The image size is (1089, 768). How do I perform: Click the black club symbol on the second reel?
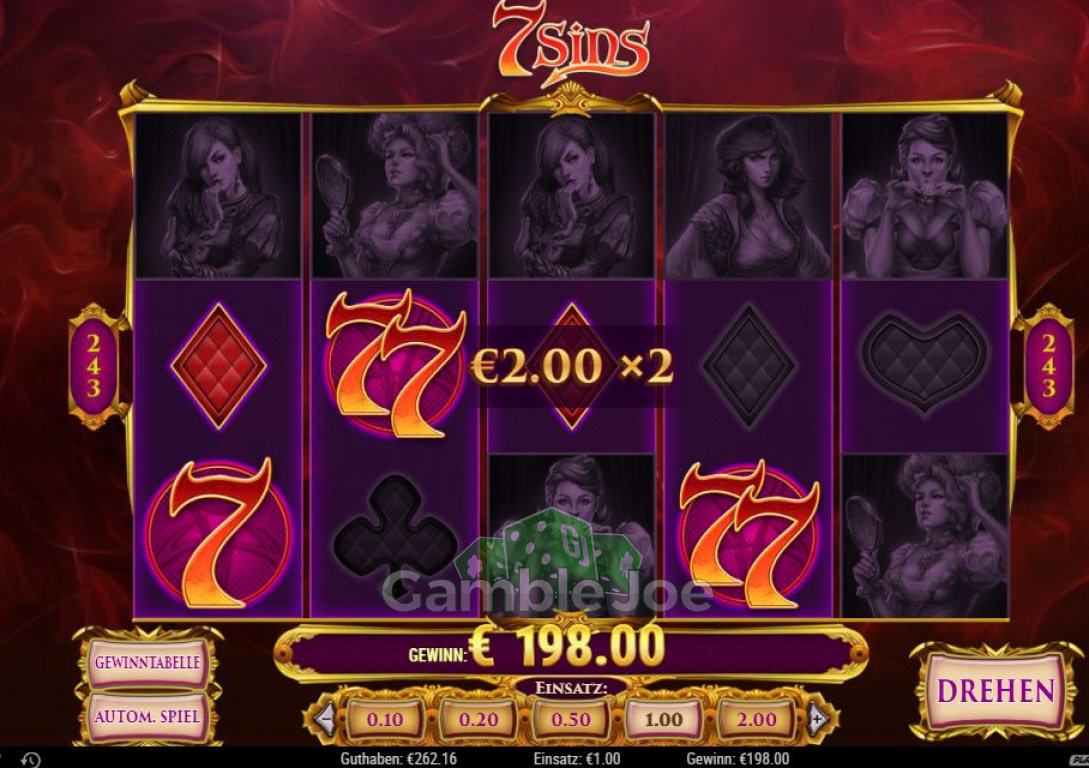[x=394, y=533]
